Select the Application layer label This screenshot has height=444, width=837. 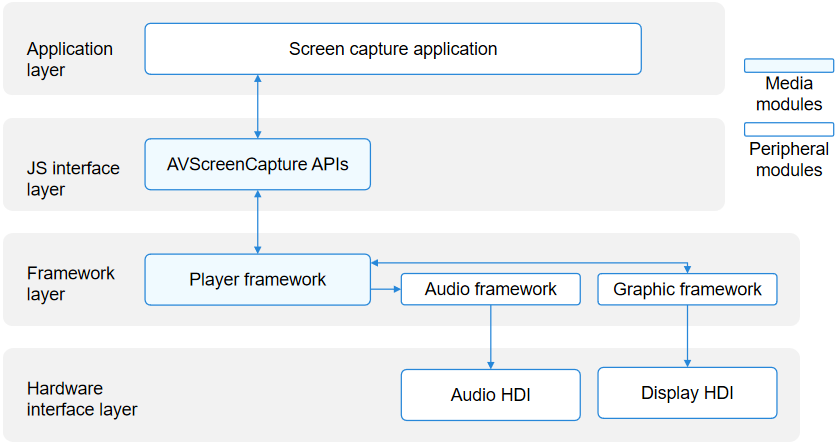pos(69,59)
